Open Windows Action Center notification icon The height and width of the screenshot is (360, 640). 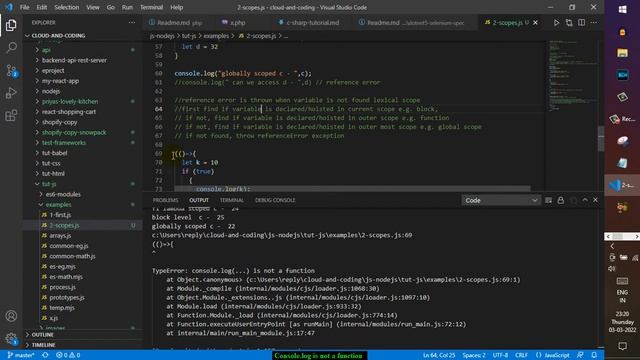622,346
